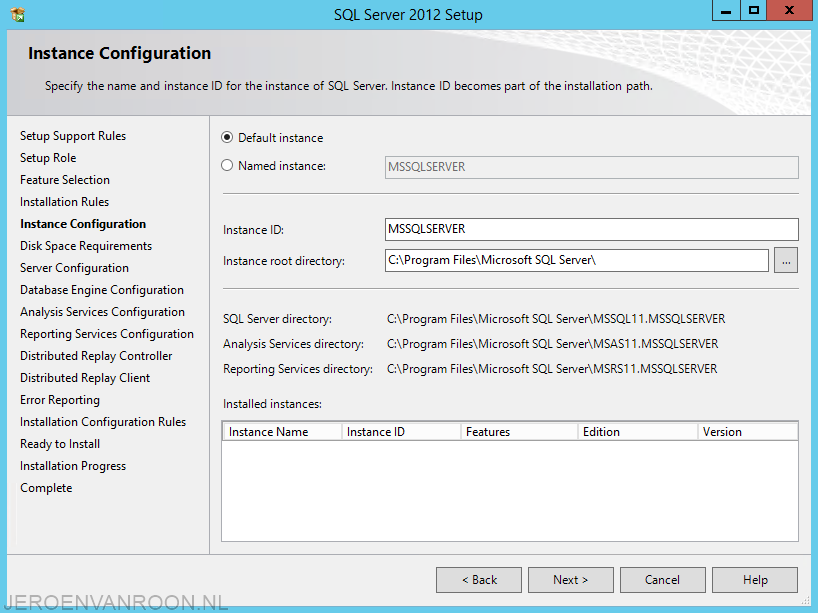Select the Default instance radio button
This screenshot has width=818, height=613.
click(x=227, y=138)
